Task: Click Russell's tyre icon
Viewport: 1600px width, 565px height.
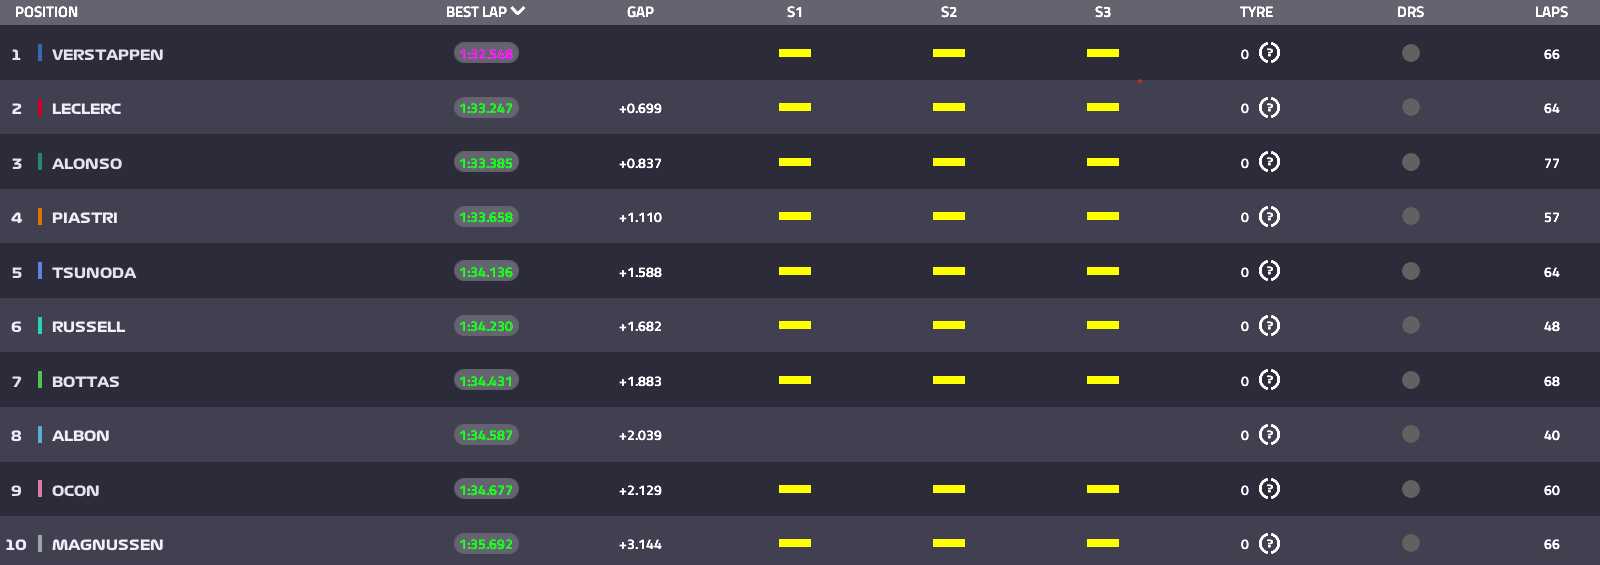Action: click(1269, 325)
